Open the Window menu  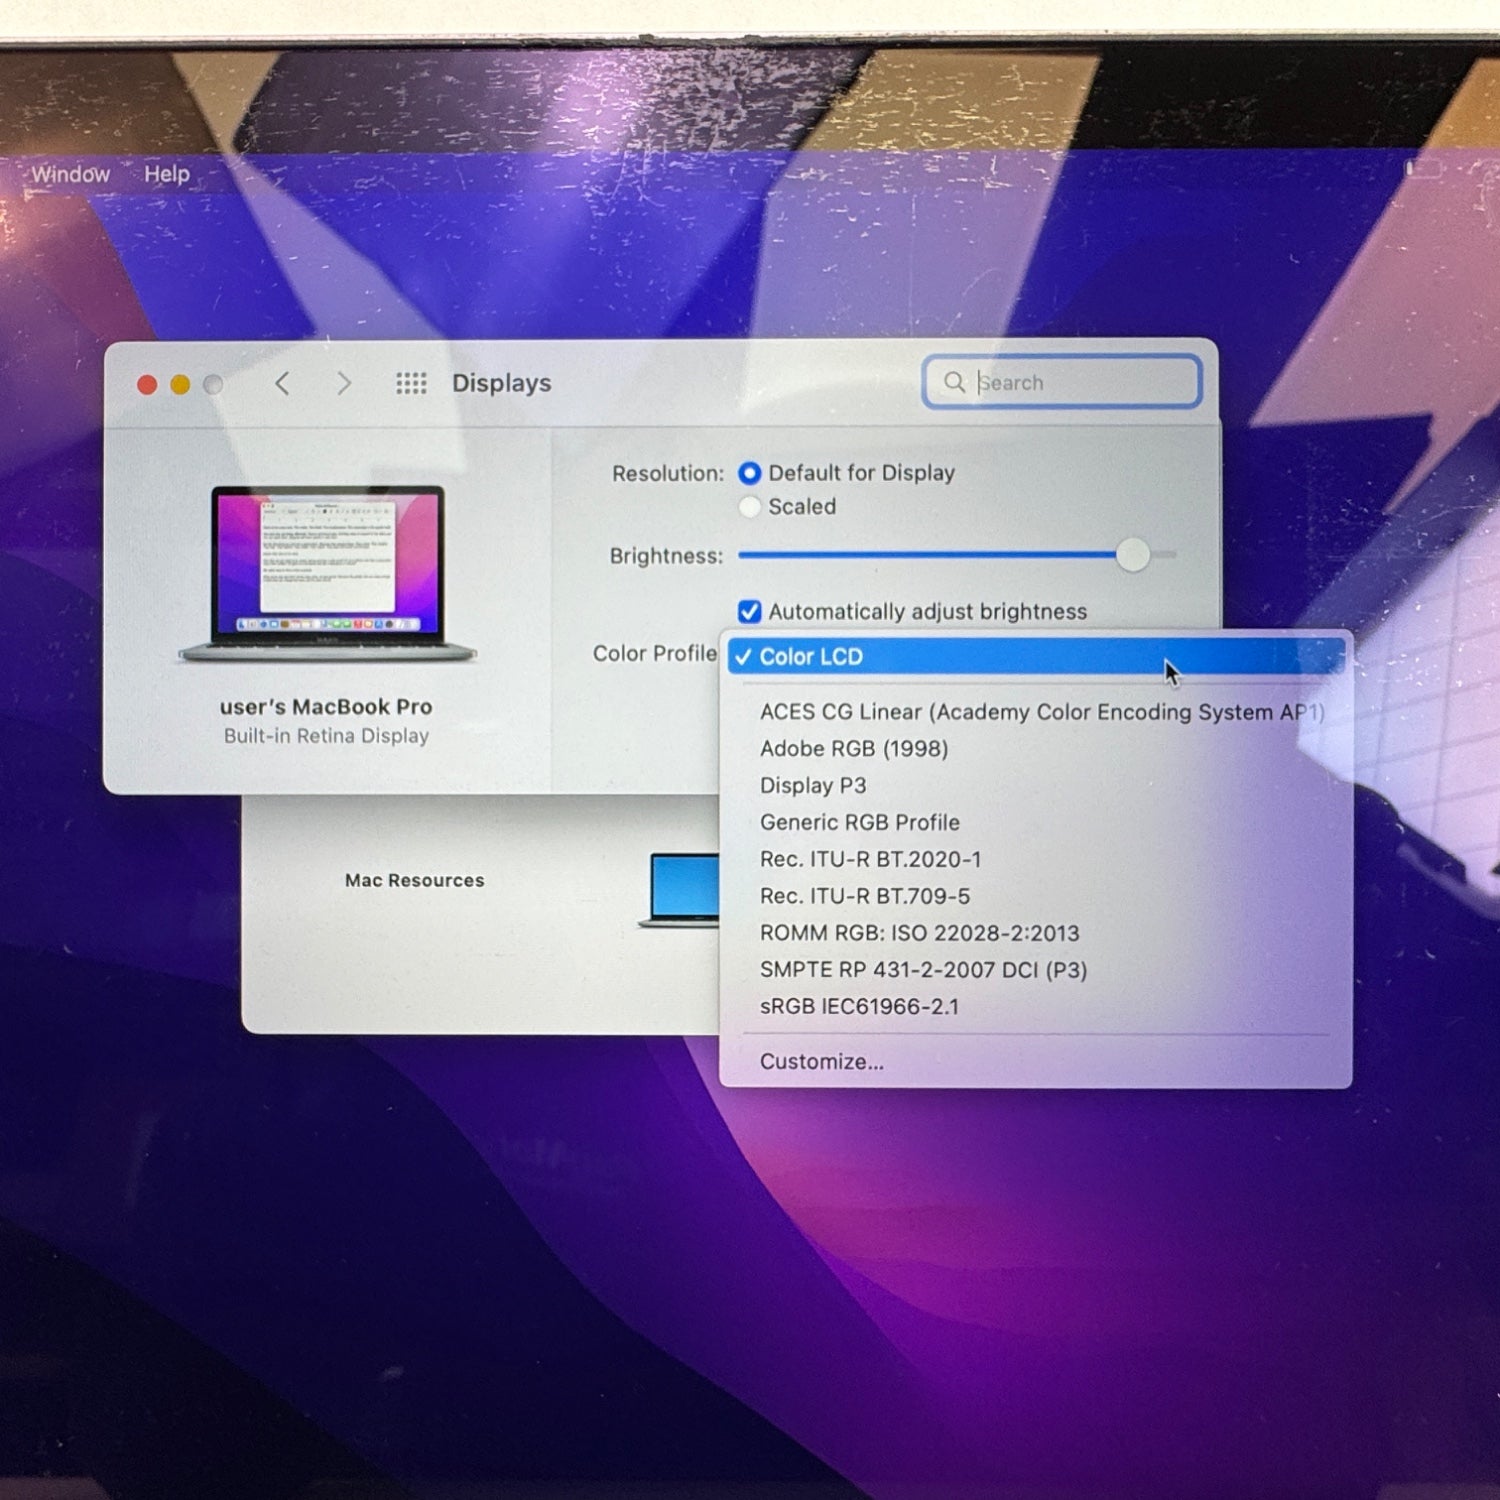click(x=70, y=174)
